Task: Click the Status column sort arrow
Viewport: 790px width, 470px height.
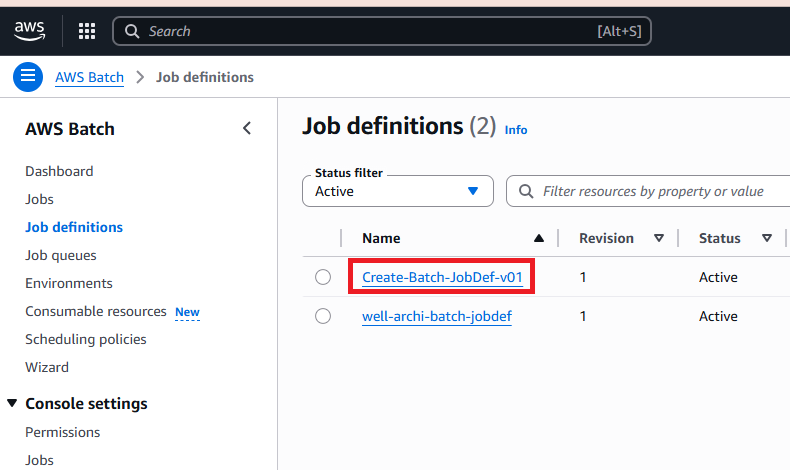Action: (x=766, y=238)
